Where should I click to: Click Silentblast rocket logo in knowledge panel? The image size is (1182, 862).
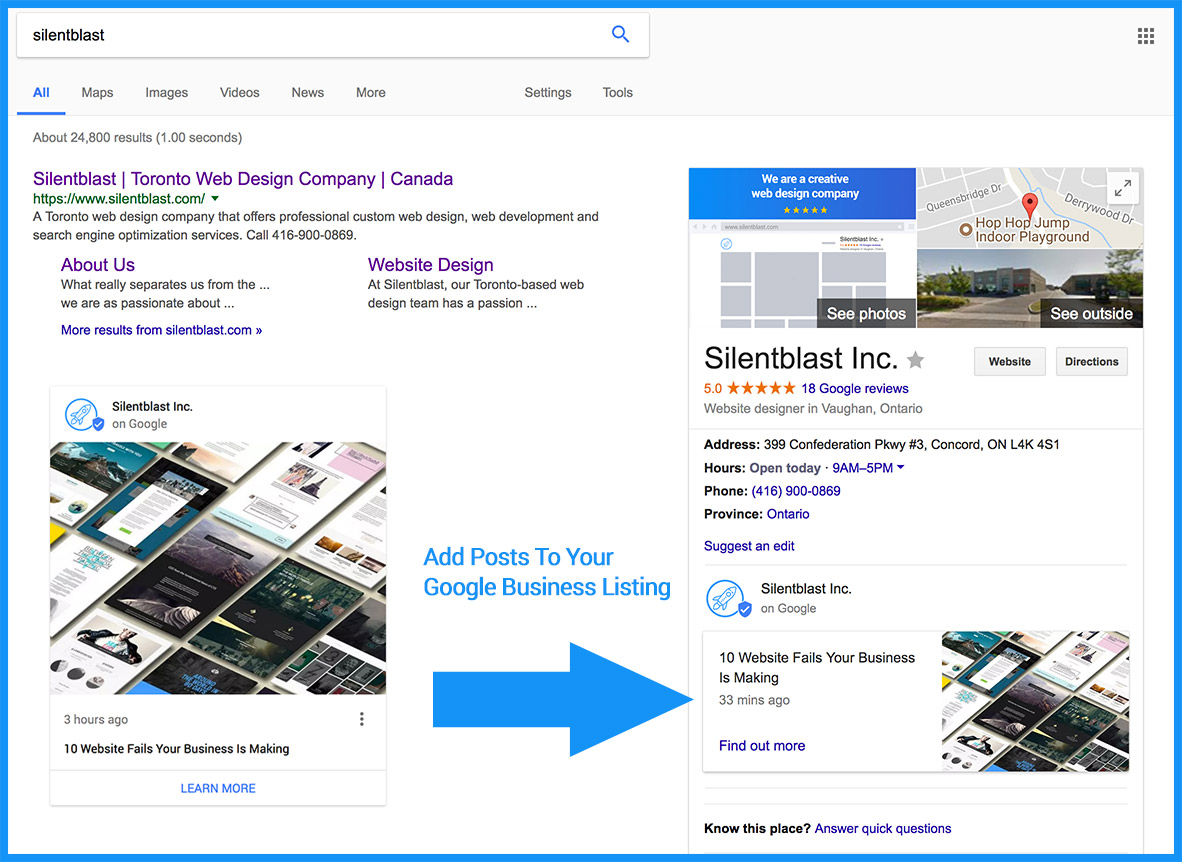coord(727,598)
